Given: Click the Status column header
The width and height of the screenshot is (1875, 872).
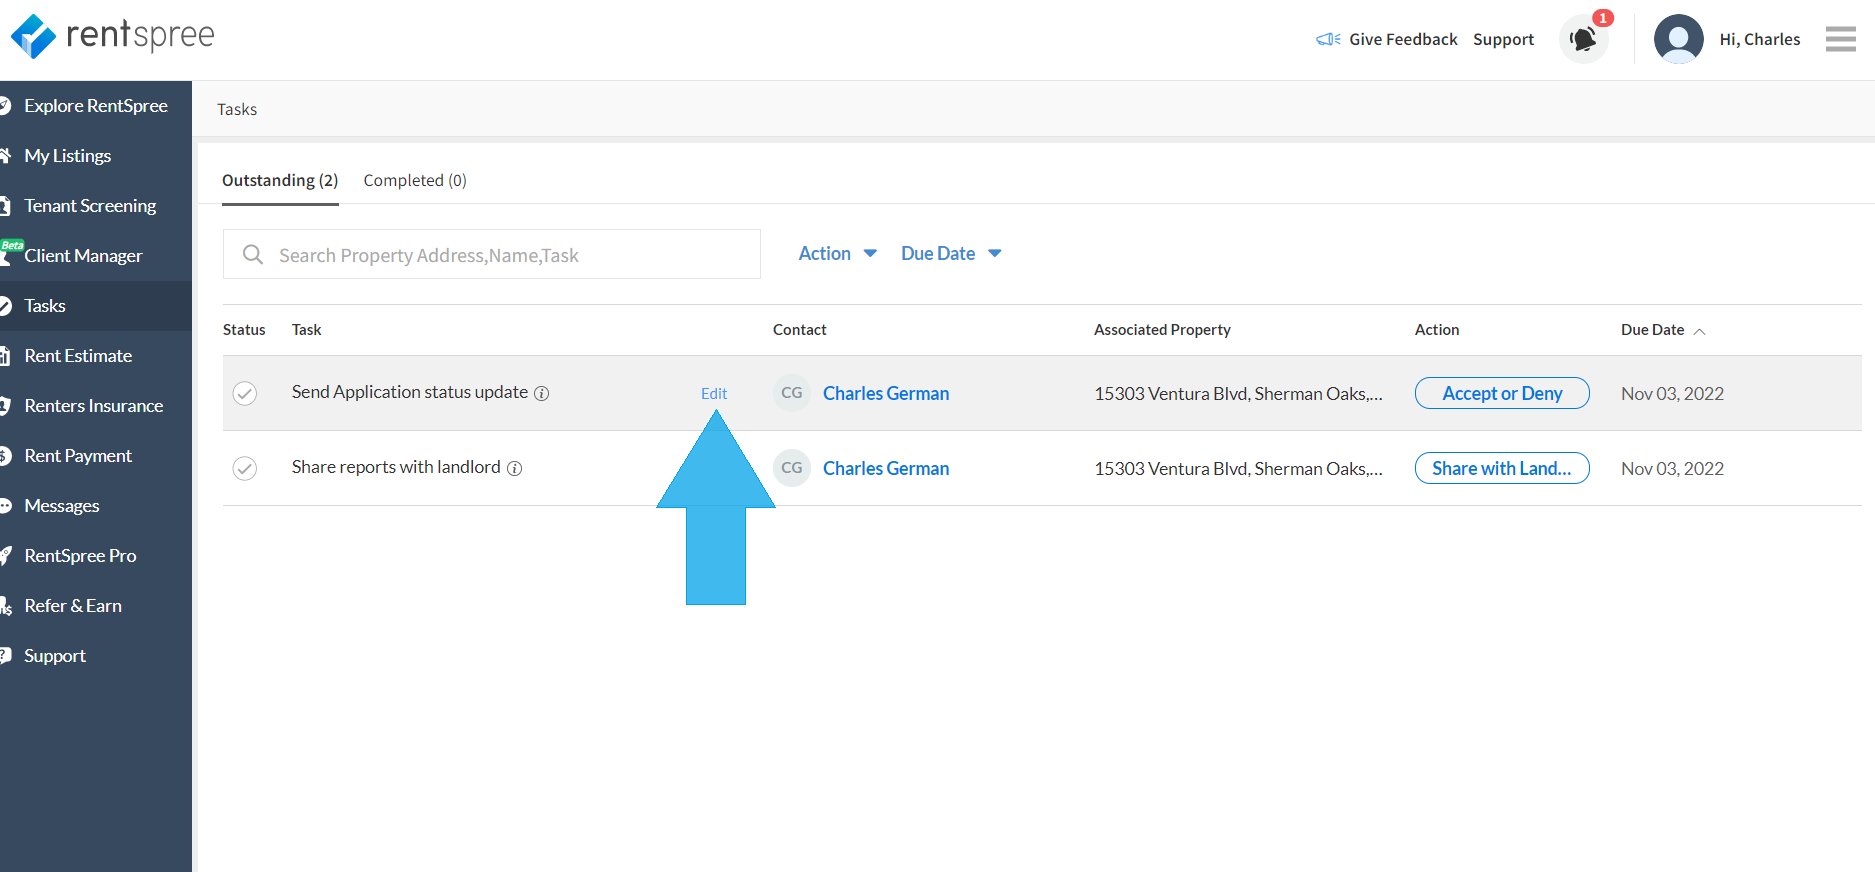Looking at the screenshot, I should click(244, 330).
